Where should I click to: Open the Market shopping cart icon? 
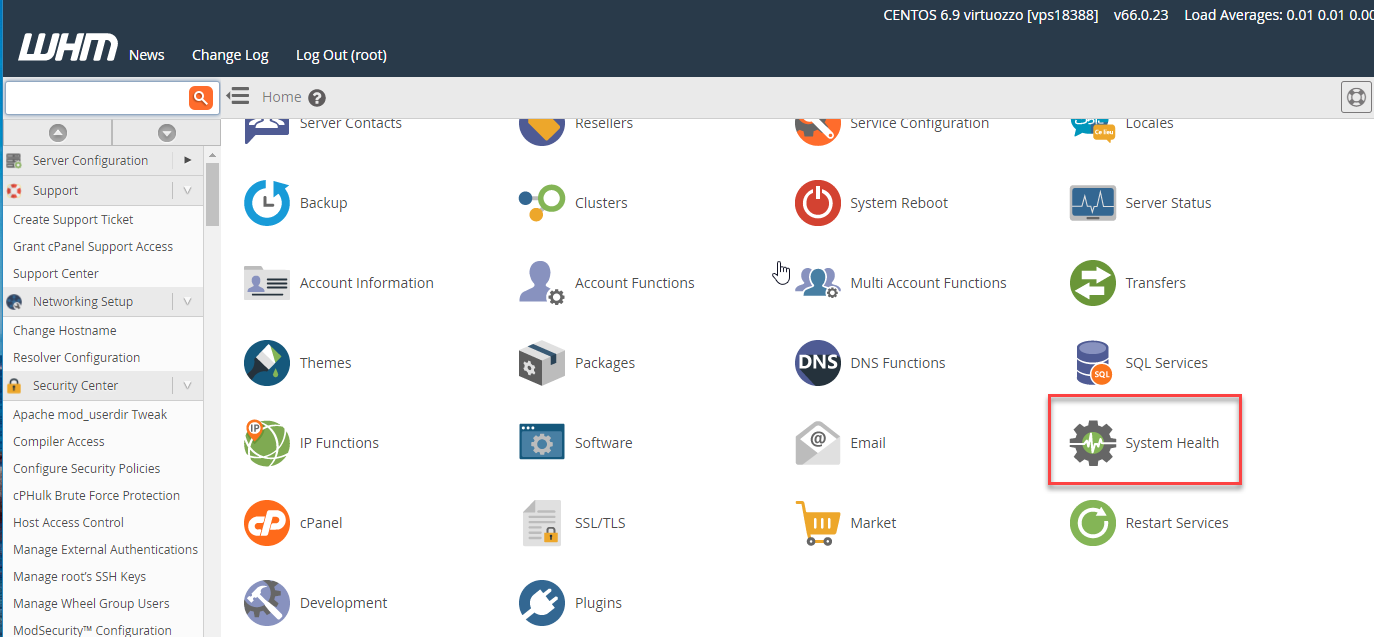point(817,523)
